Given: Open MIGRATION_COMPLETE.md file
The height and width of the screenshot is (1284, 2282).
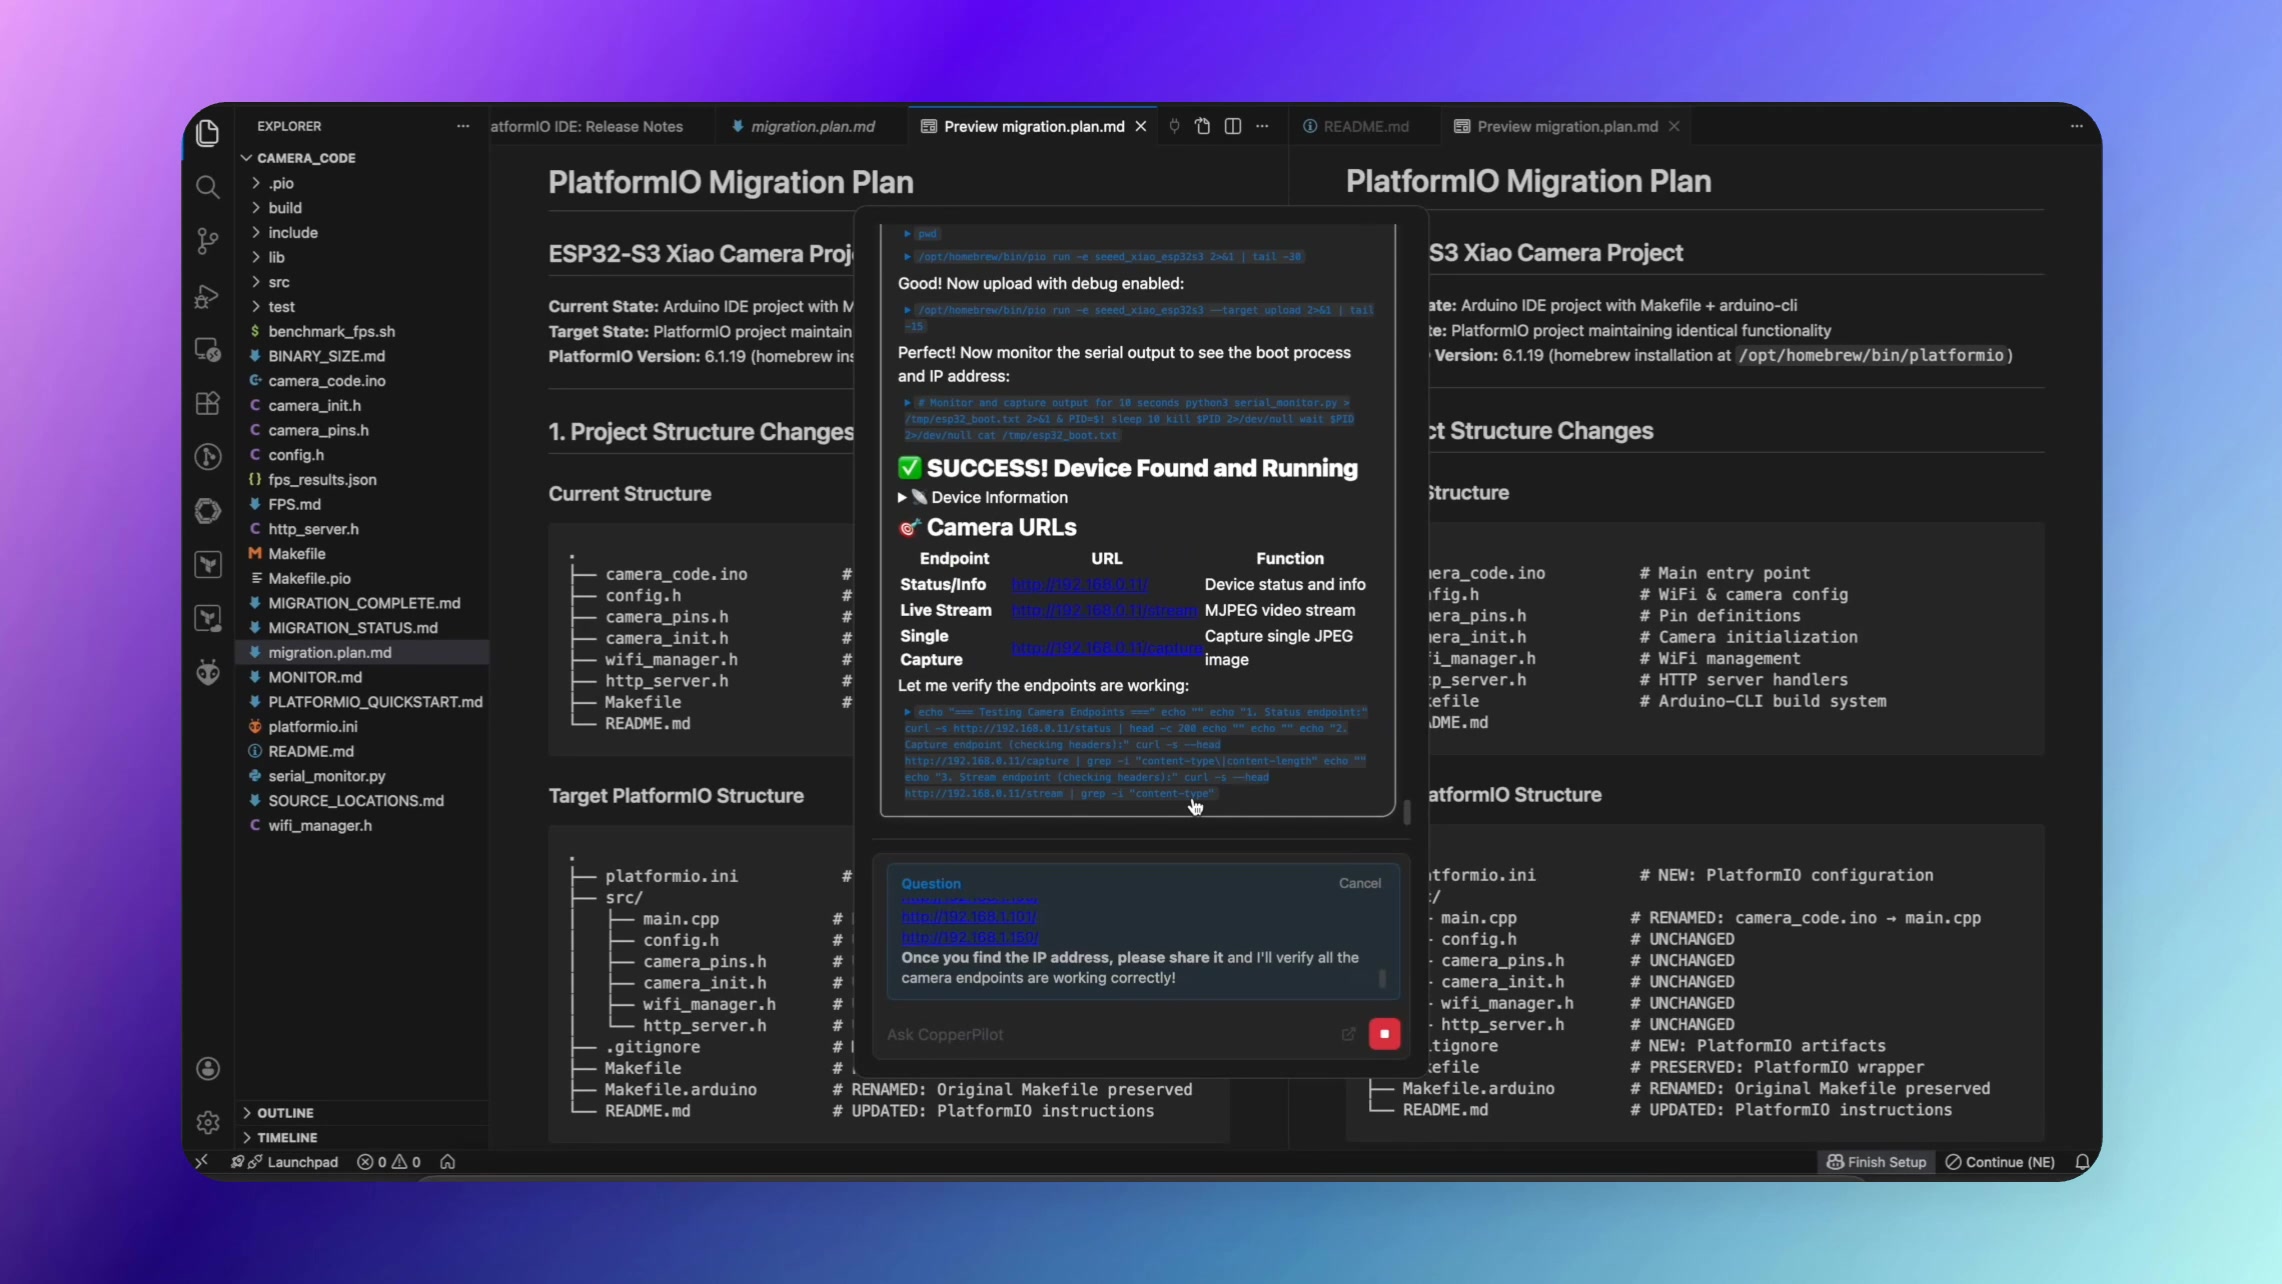Looking at the screenshot, I should pos(362,603).
